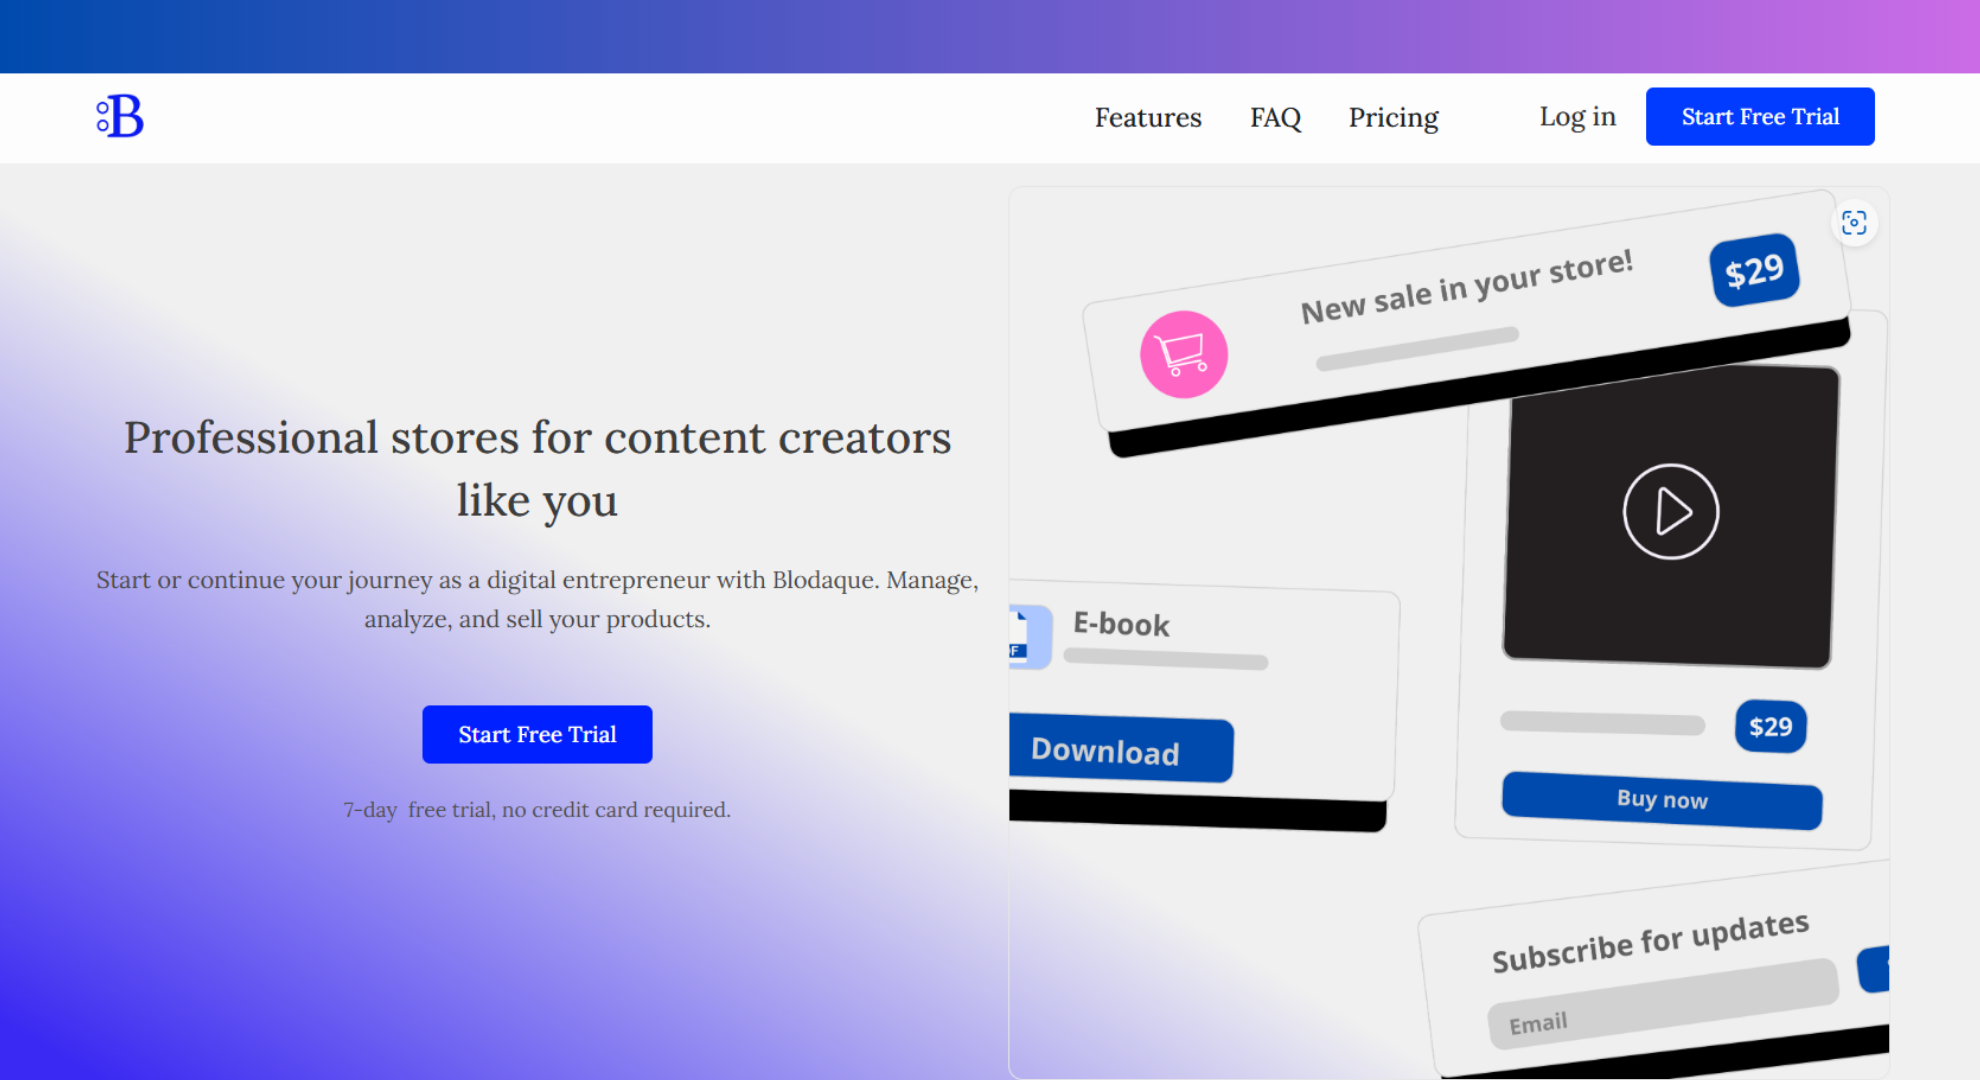Click the $29 price tag above Buy now
Image resolution: width=1980 pixels, height=1080 pixels.
click(1770, 726)
